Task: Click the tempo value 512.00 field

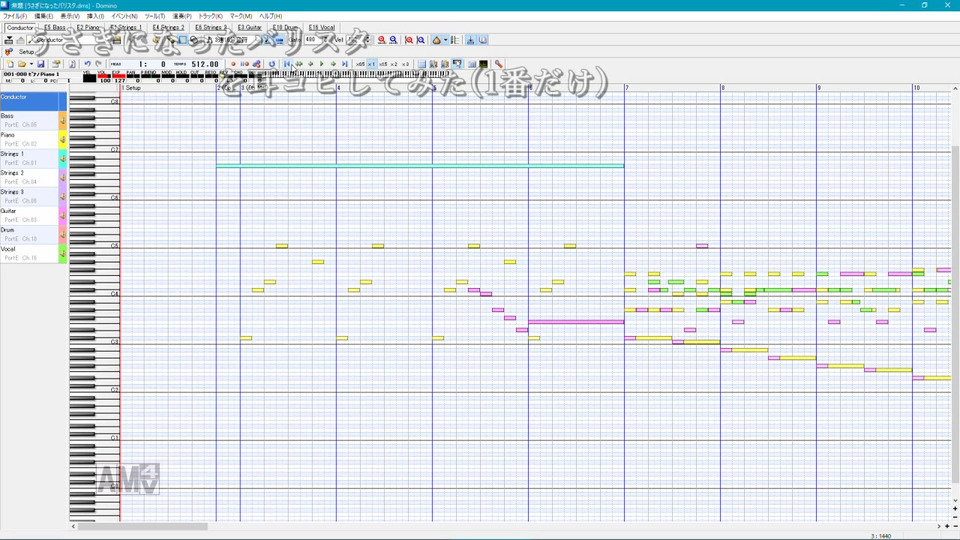Action: pyautogui.click(x=204, y=64)
